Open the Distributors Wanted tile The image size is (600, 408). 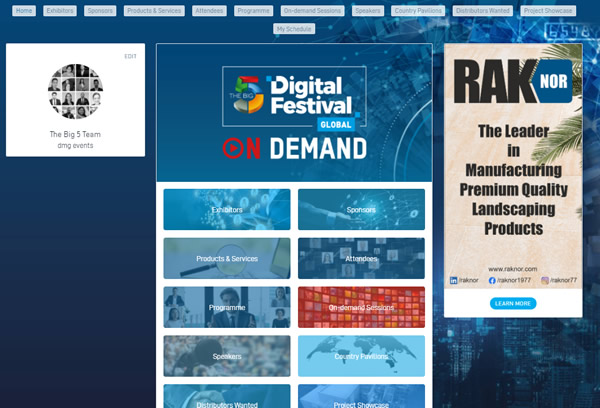[227, 397]
